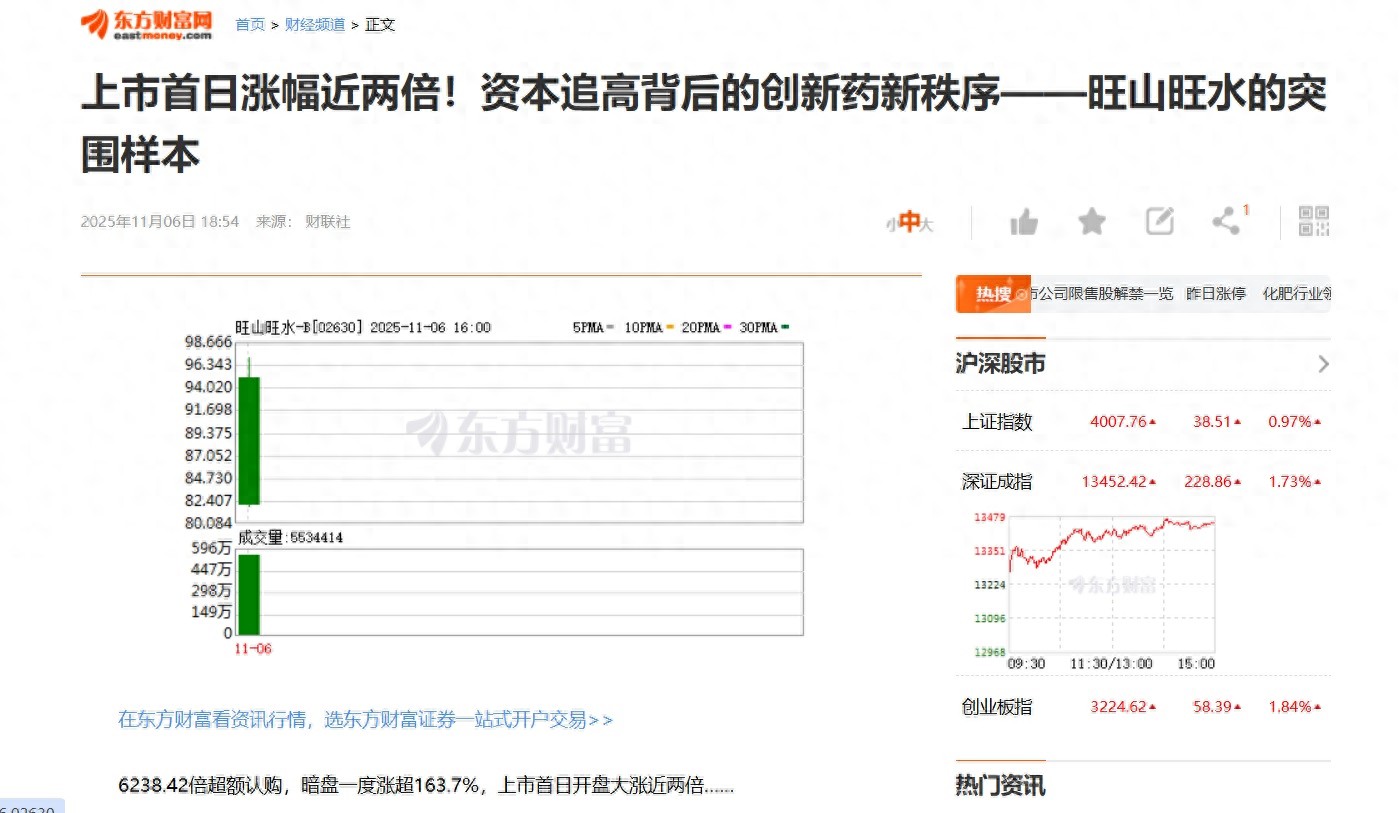The height and width of the screenshot is (813, 1399).
Task: Show the QR code icon
Action: [x=1314, y=221]
